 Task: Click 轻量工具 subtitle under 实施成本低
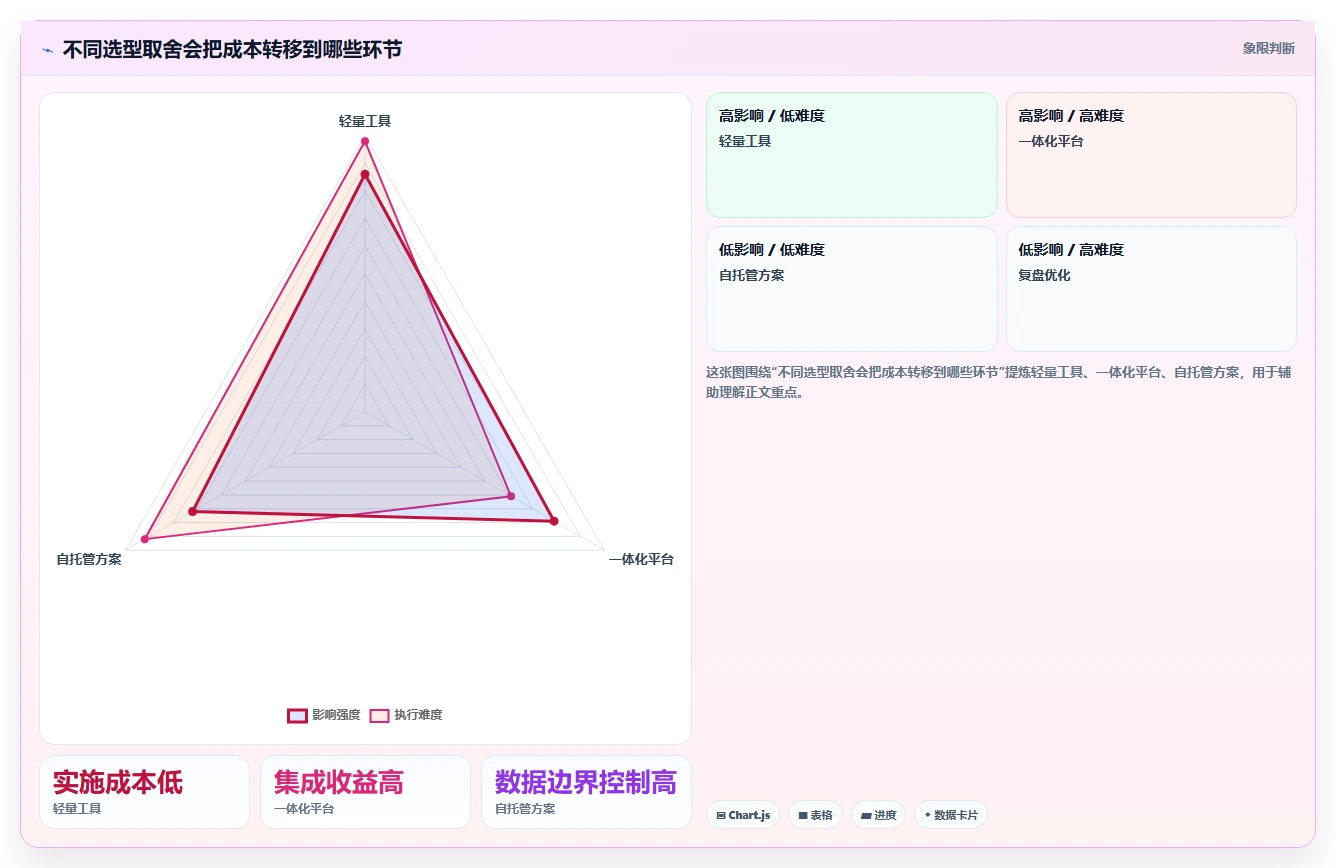(x=77, y=809)
